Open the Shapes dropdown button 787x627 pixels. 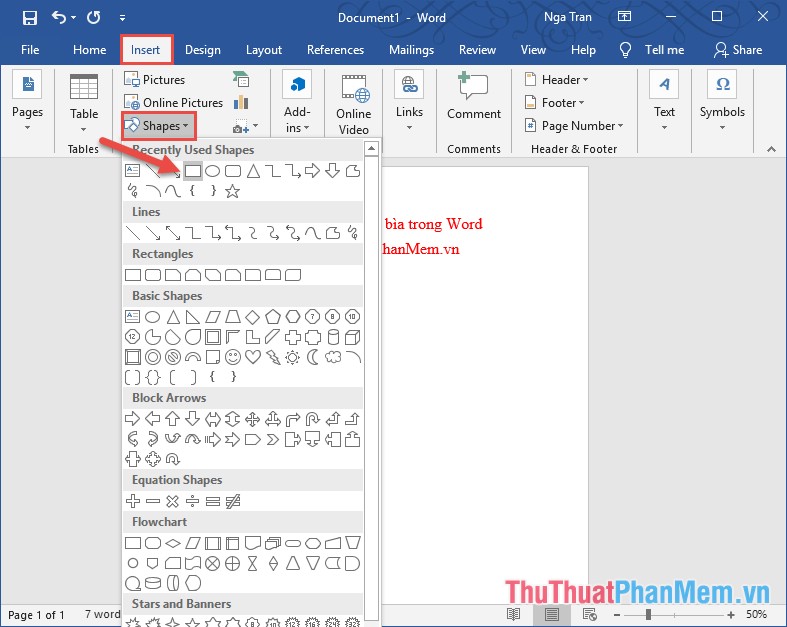(x=158, y=126)
